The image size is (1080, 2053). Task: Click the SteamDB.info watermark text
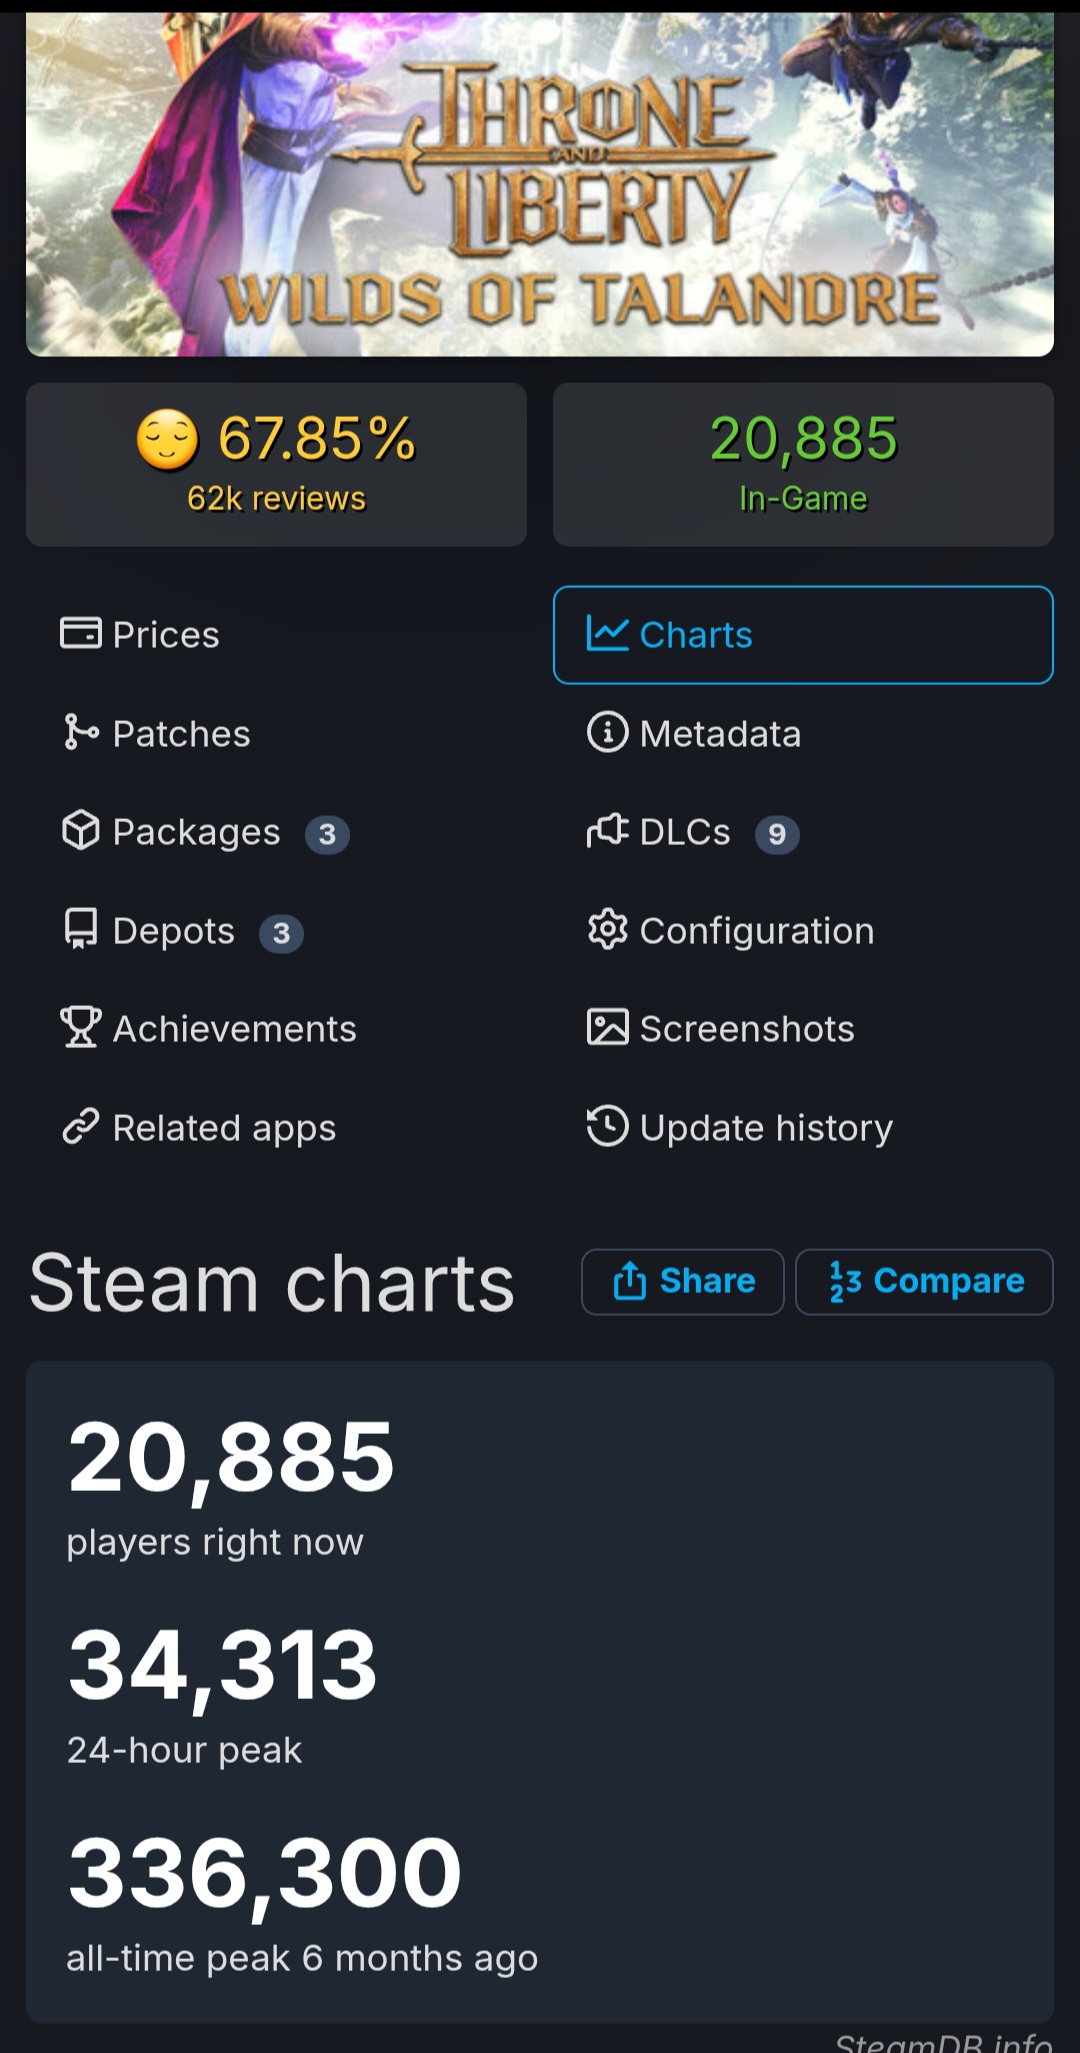[x=943, y=2040]
